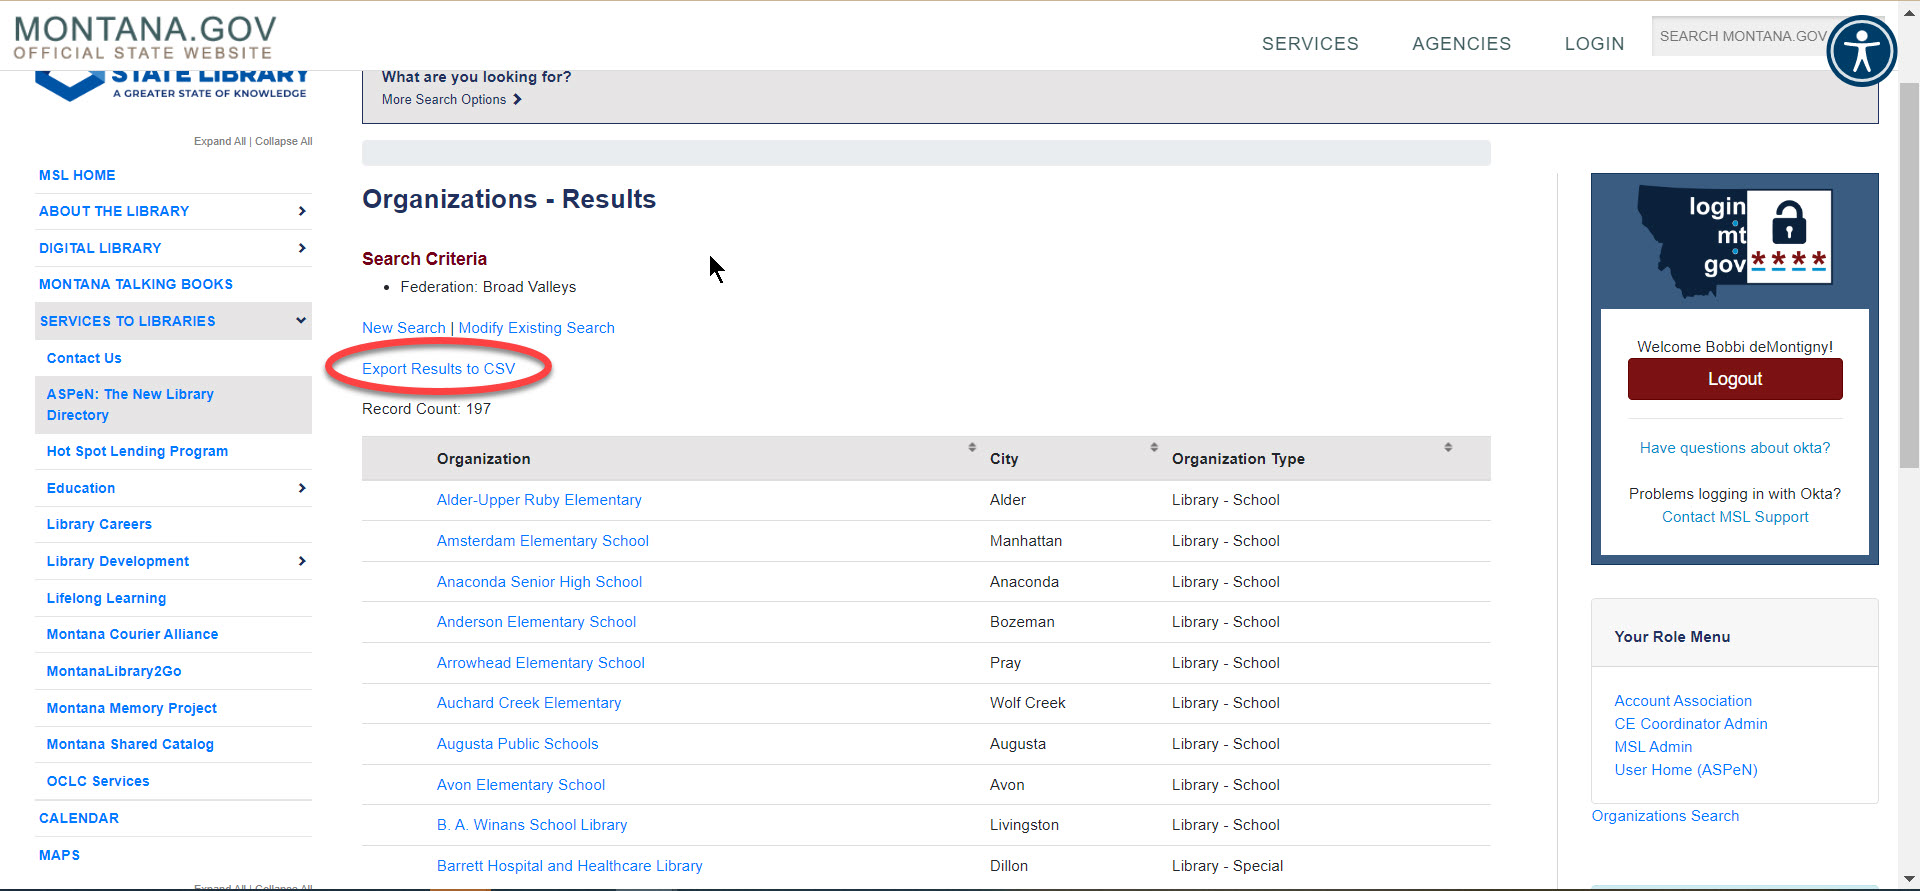Open Anaconda Senior High School organization
The height and width of the screenshot is (891, 1920).
pyautogui.click(x=539, y=582)
